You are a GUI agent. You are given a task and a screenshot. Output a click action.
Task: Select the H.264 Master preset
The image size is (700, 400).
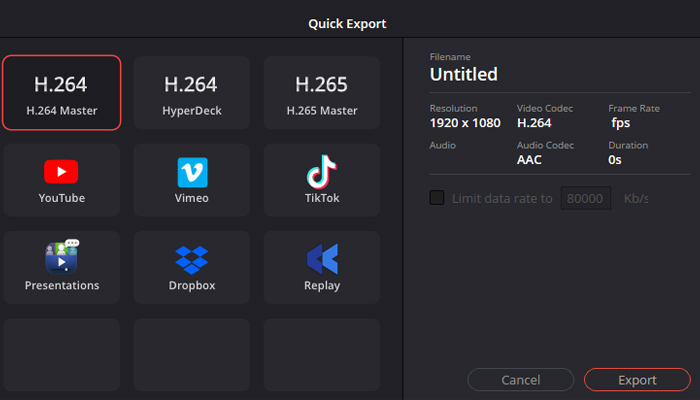(62, 93)
